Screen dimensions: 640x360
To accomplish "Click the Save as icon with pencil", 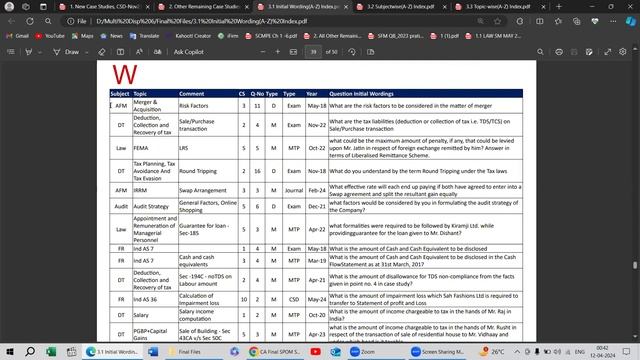I will coord(589,52).
